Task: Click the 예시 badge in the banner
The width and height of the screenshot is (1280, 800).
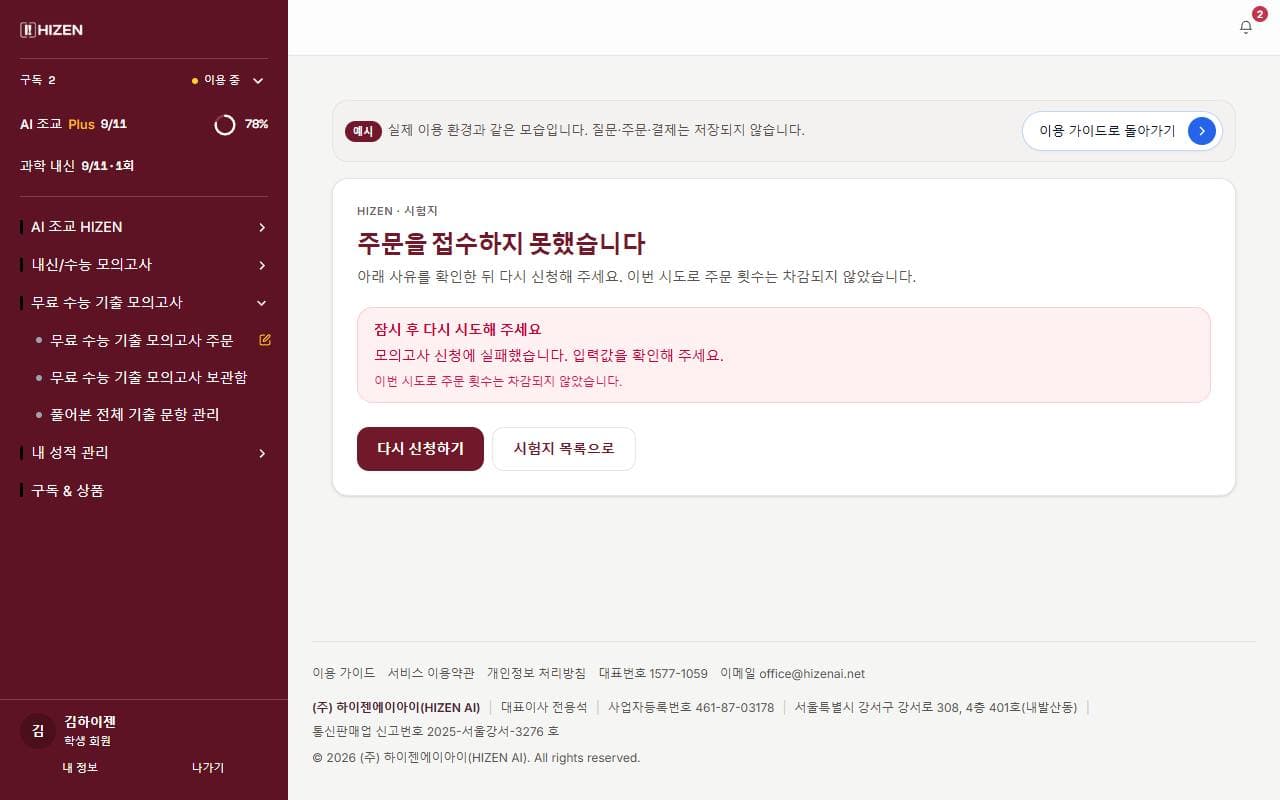Action: click(x=363, y=131)
